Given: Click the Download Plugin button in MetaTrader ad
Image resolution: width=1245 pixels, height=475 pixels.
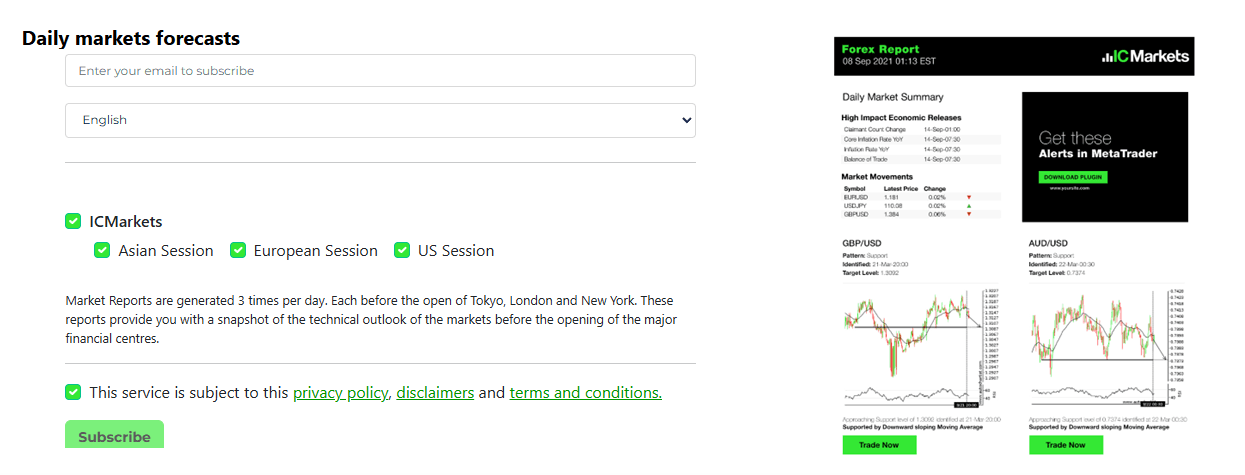Looking at the screenshot, I should point(1072,177).
